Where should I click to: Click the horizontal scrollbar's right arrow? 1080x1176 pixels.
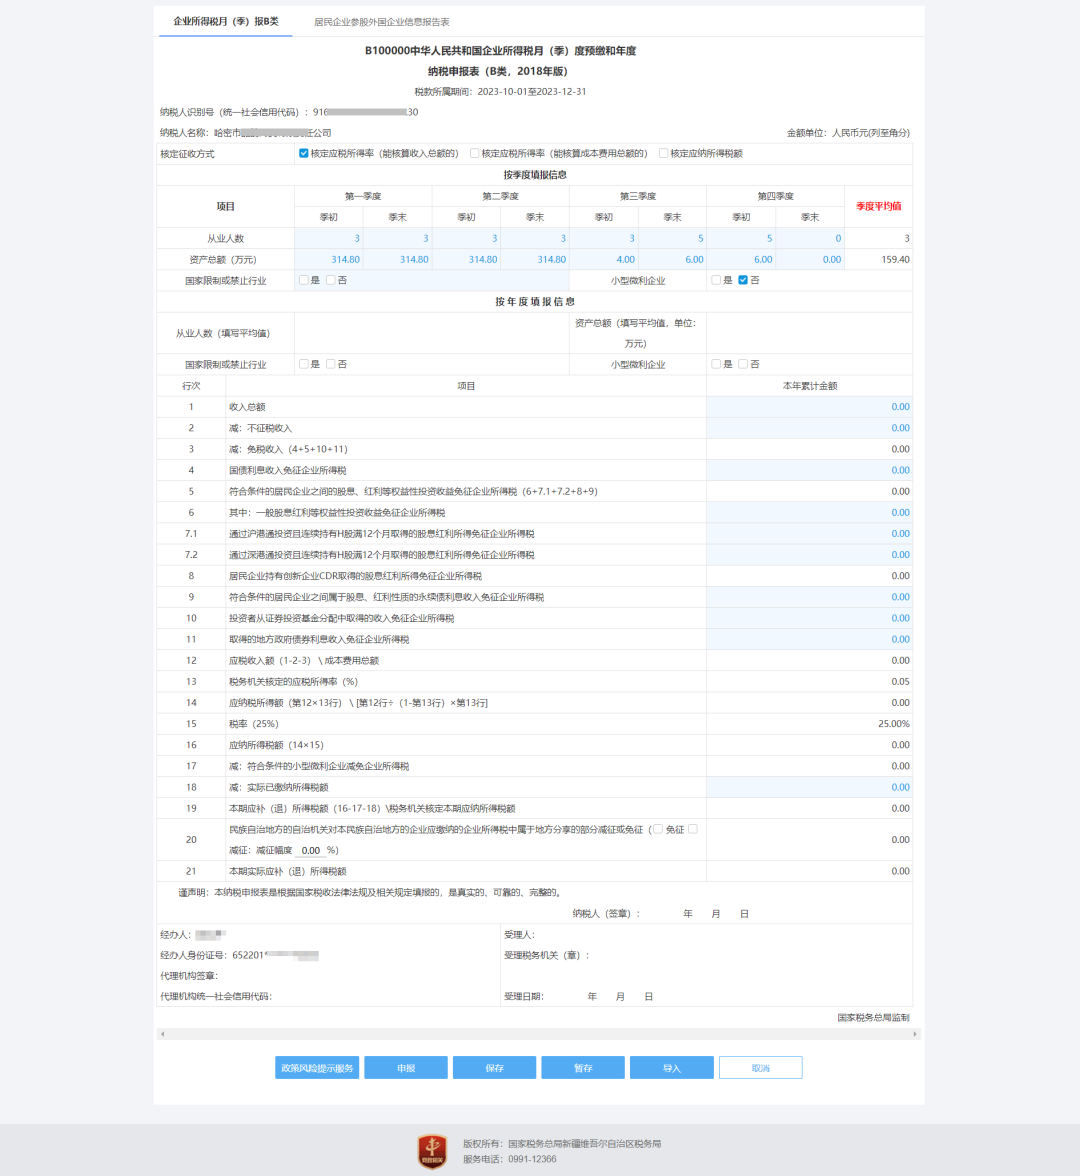pyautogui.click(x=914, y=1034)
